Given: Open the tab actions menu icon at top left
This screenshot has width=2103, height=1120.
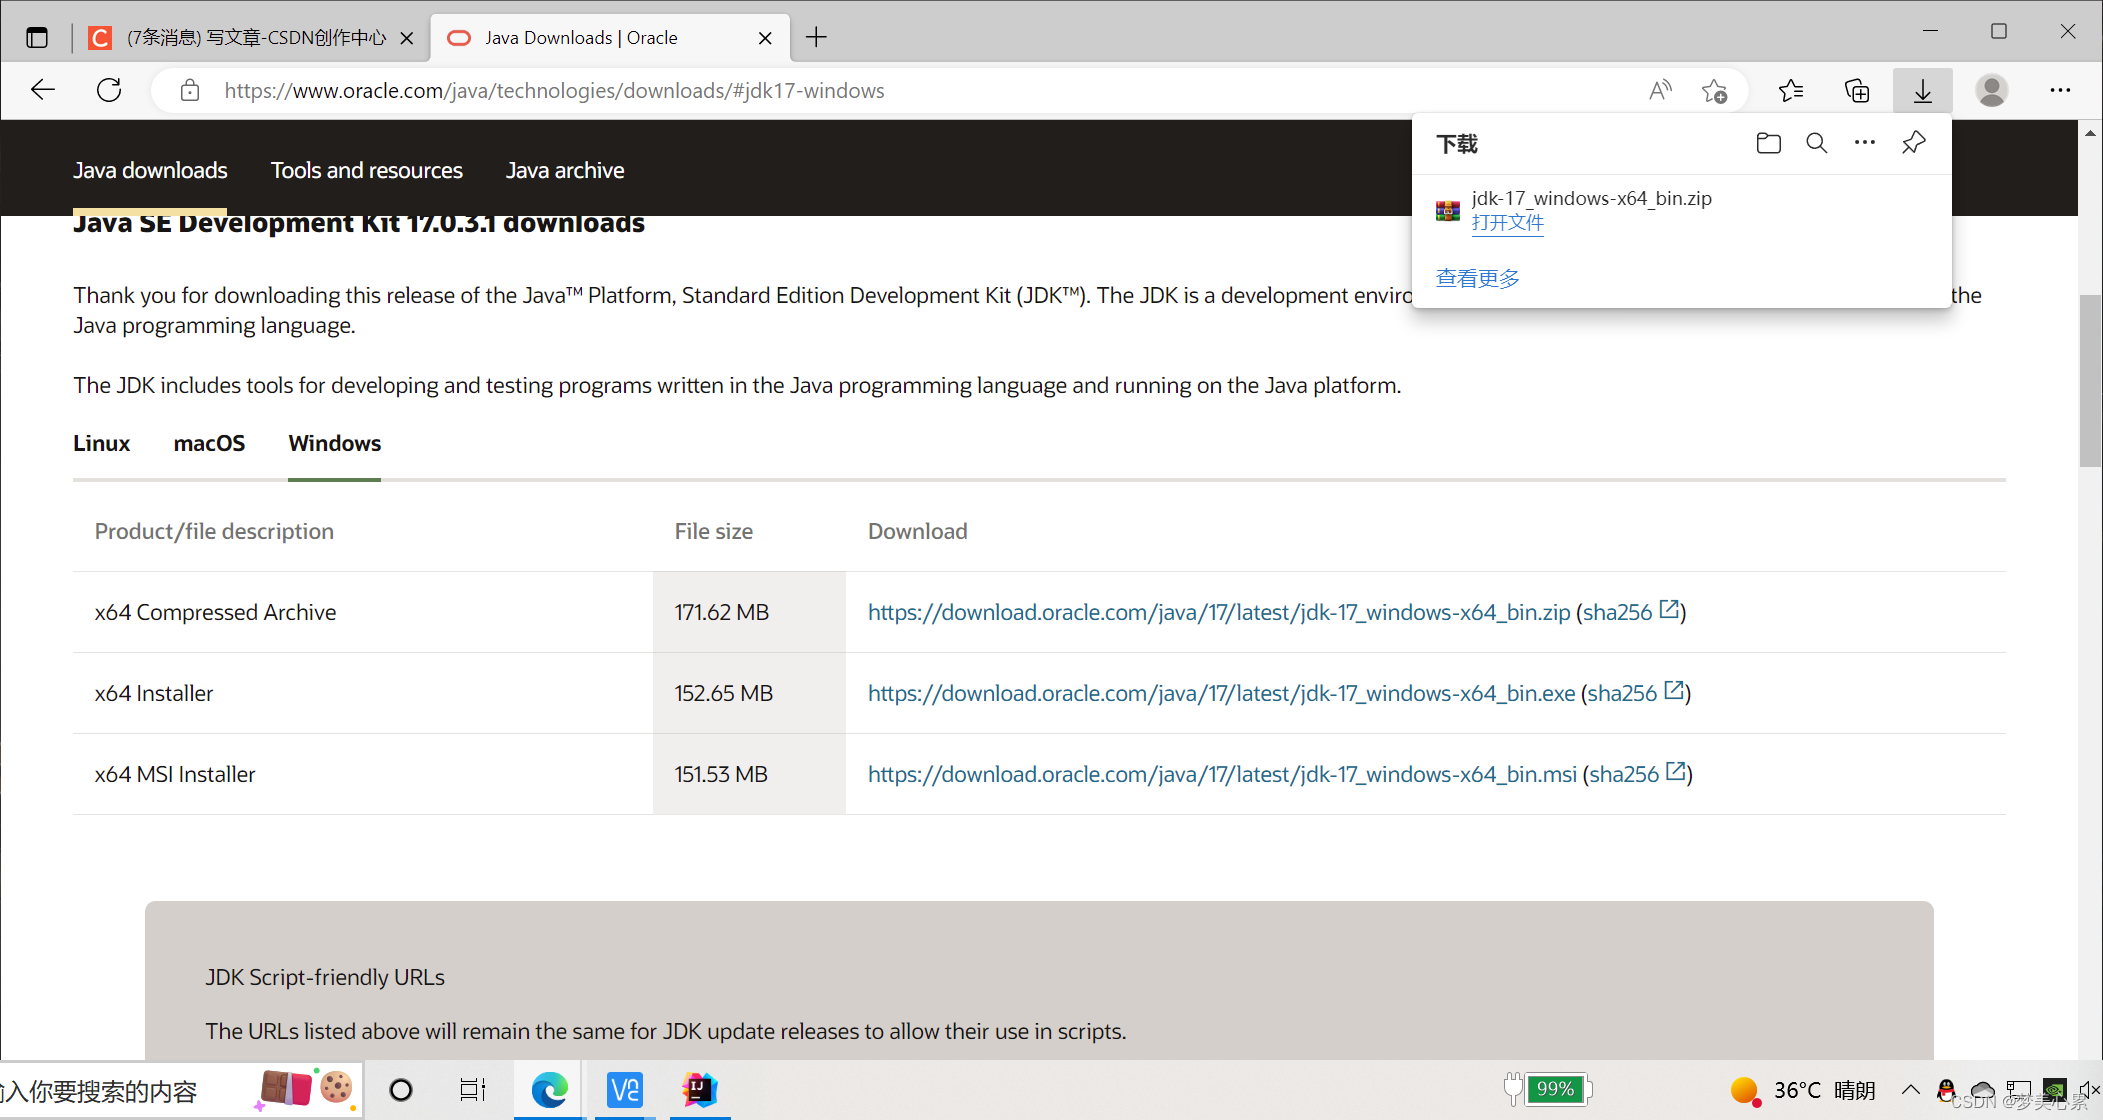Looking at the screenshot, I should tap(37, 38).
